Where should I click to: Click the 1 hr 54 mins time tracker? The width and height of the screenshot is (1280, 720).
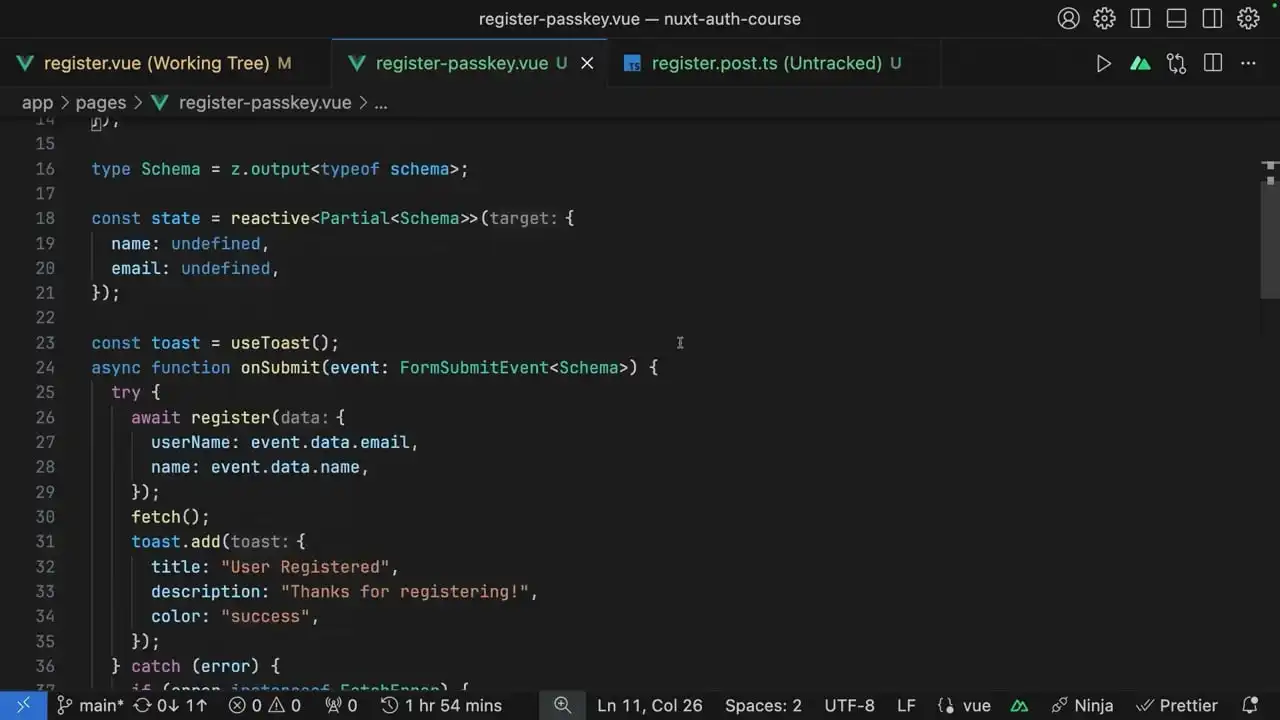point(442,705)
